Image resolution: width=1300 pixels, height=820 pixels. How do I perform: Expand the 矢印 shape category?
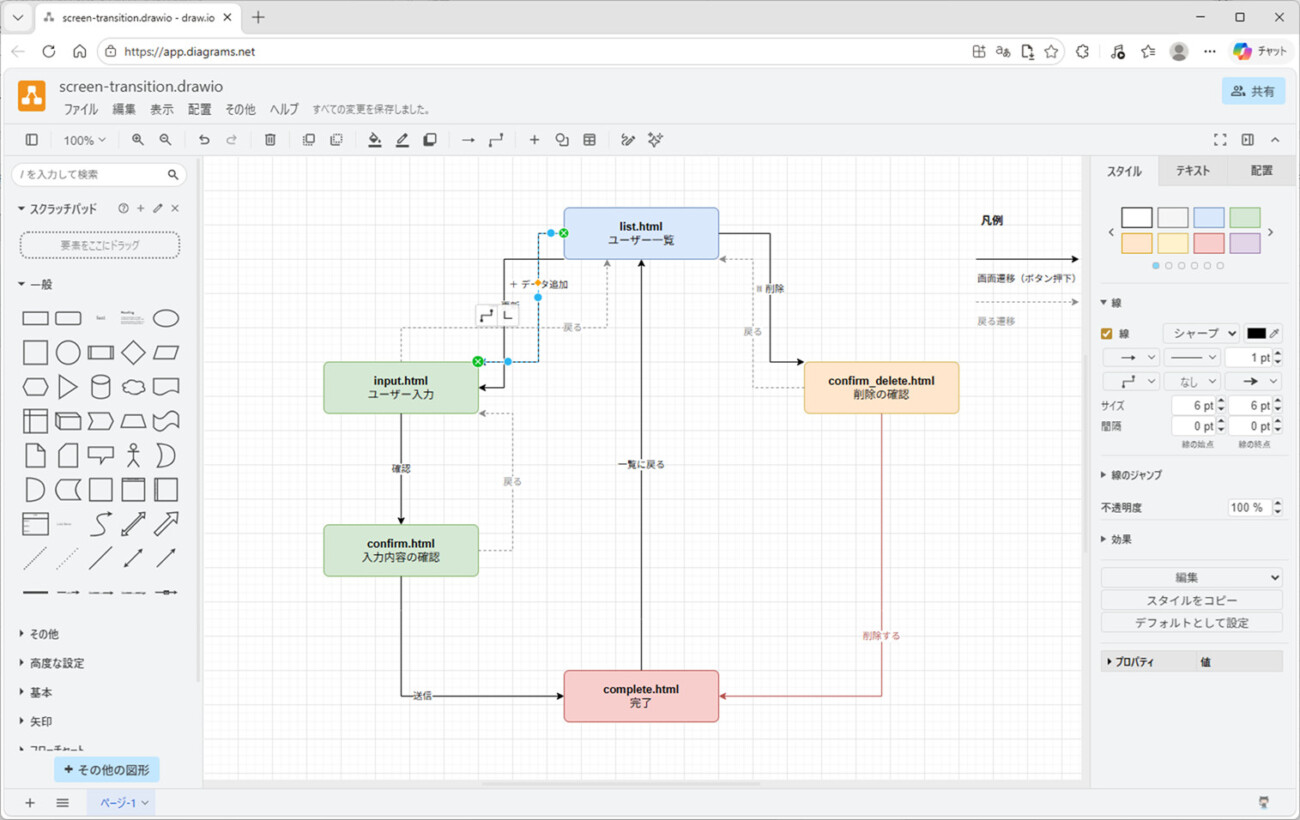click(41, 721)
